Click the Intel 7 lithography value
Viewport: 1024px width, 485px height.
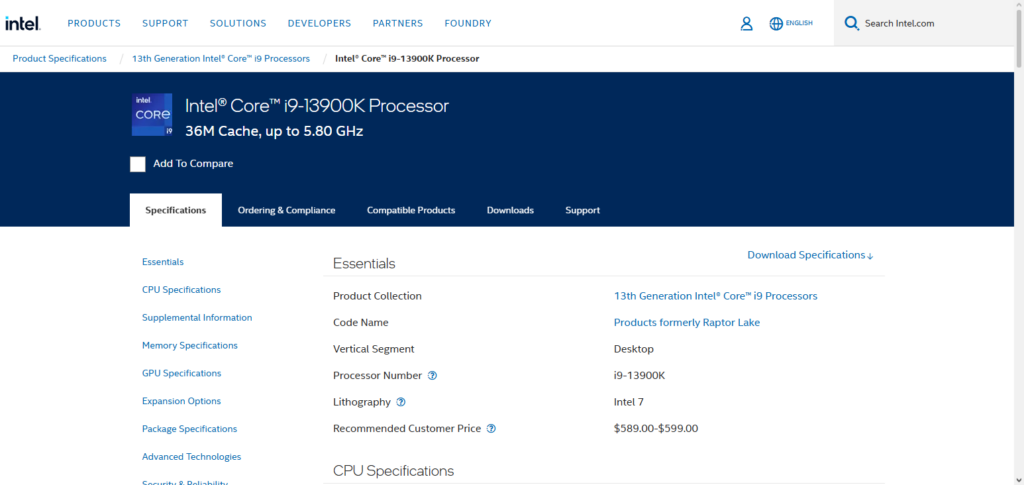tap(629, 402)
